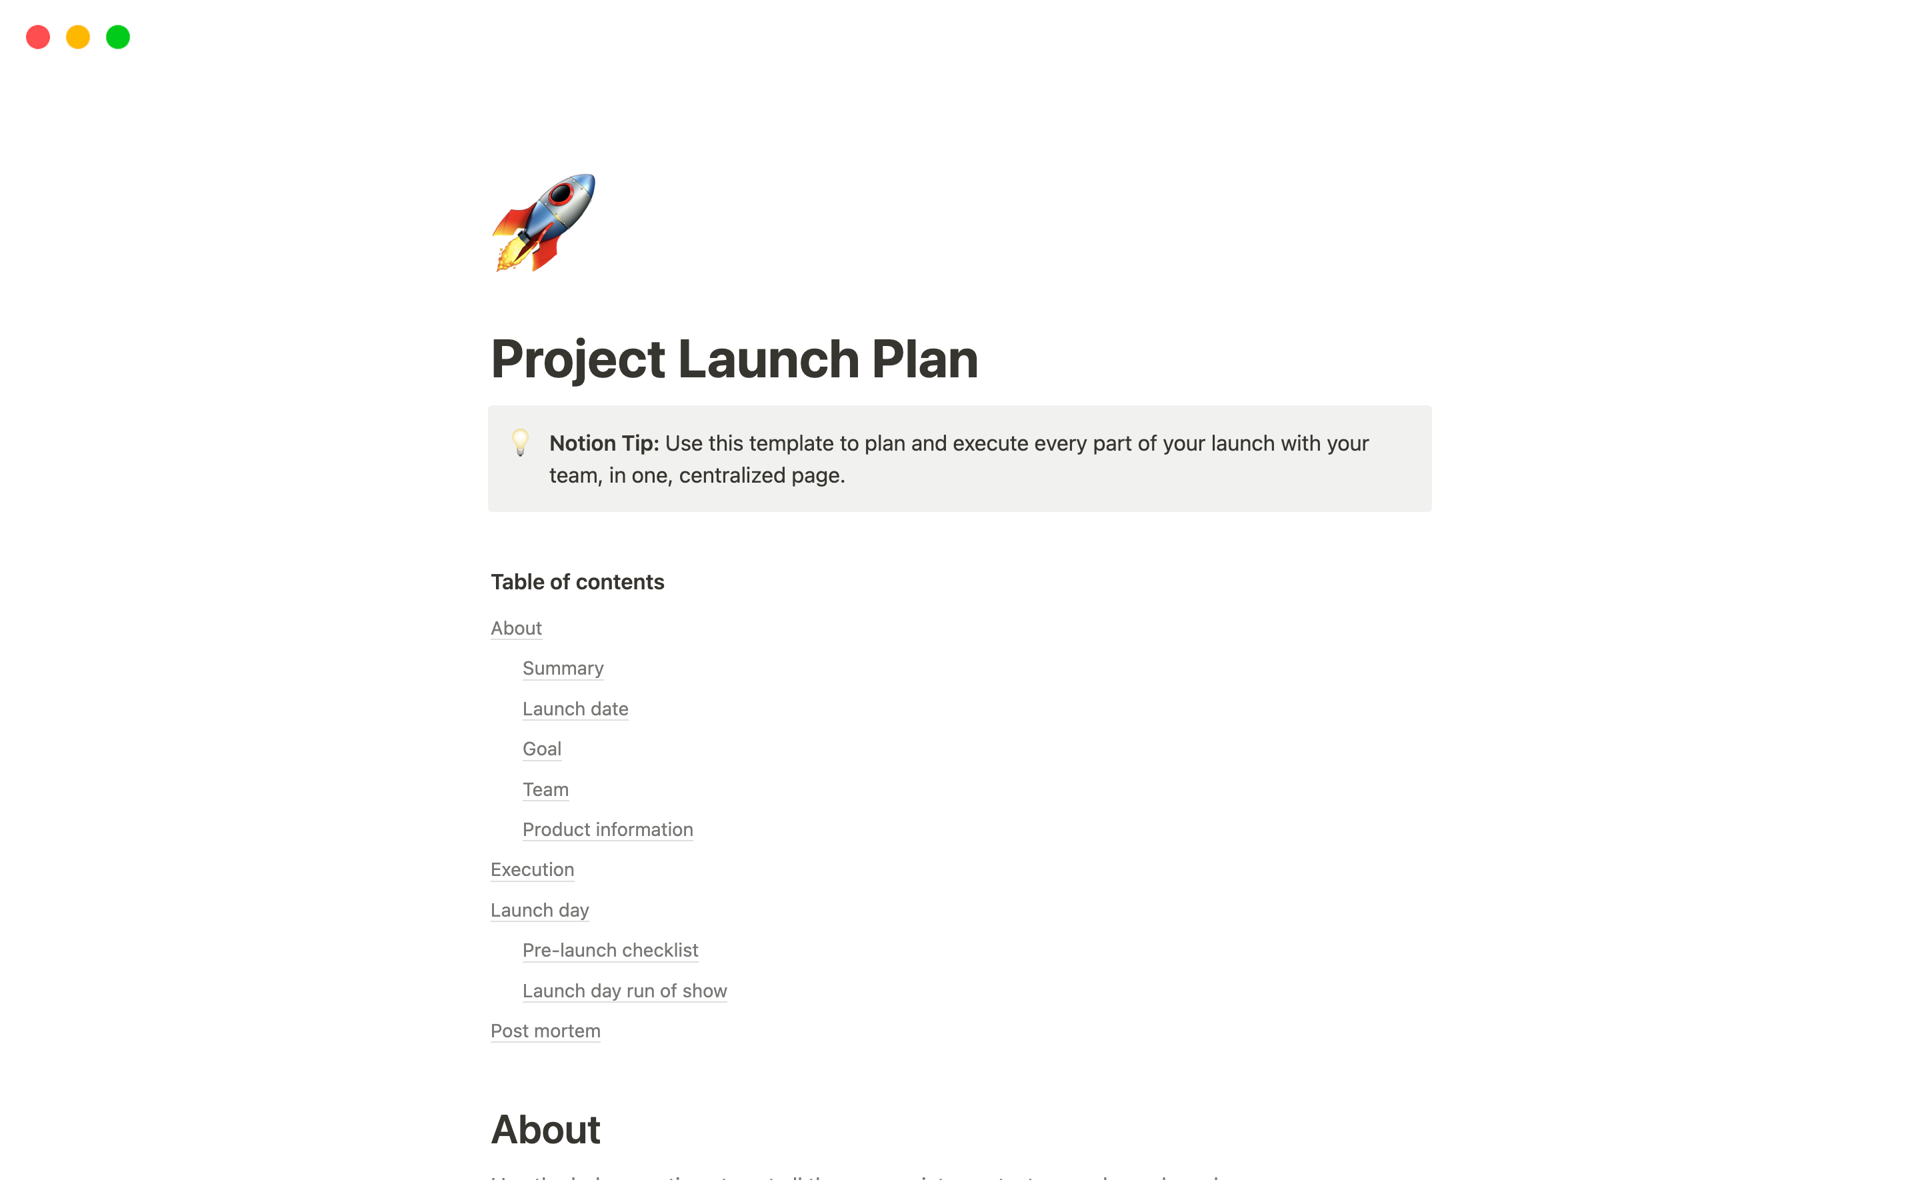1920x1200 pixels.
Task: Open the Launch day section
Action: pyautogui.click(x=539, y=908)
